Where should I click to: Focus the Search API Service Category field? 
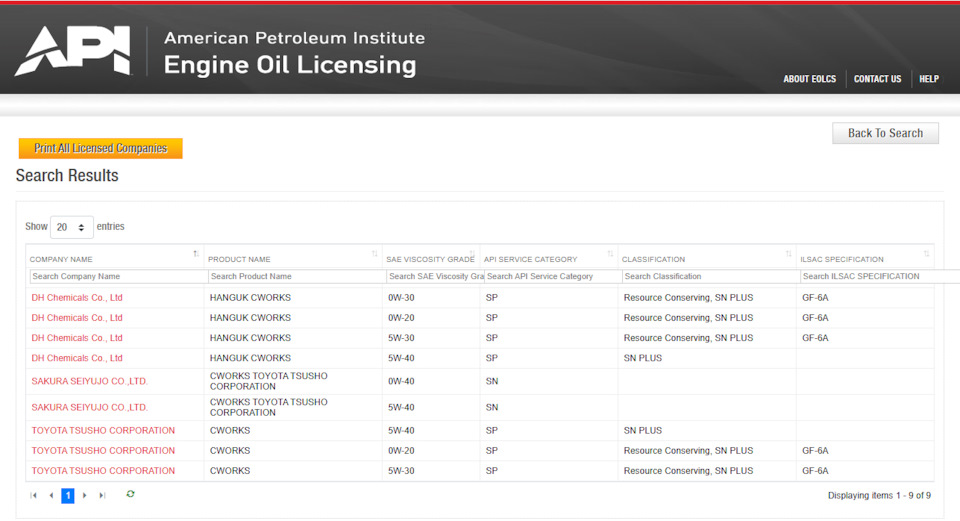[x=553, y=277]
